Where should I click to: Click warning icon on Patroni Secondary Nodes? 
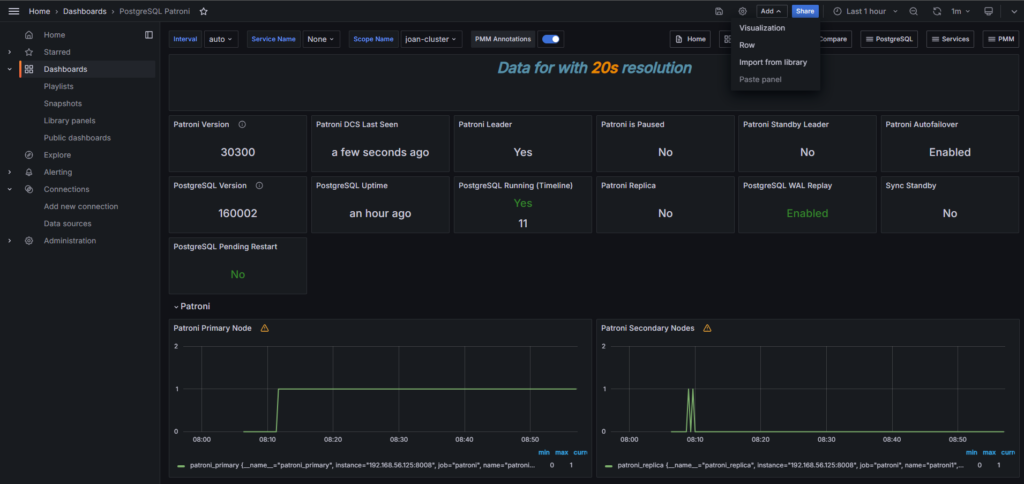coord(707,328)
